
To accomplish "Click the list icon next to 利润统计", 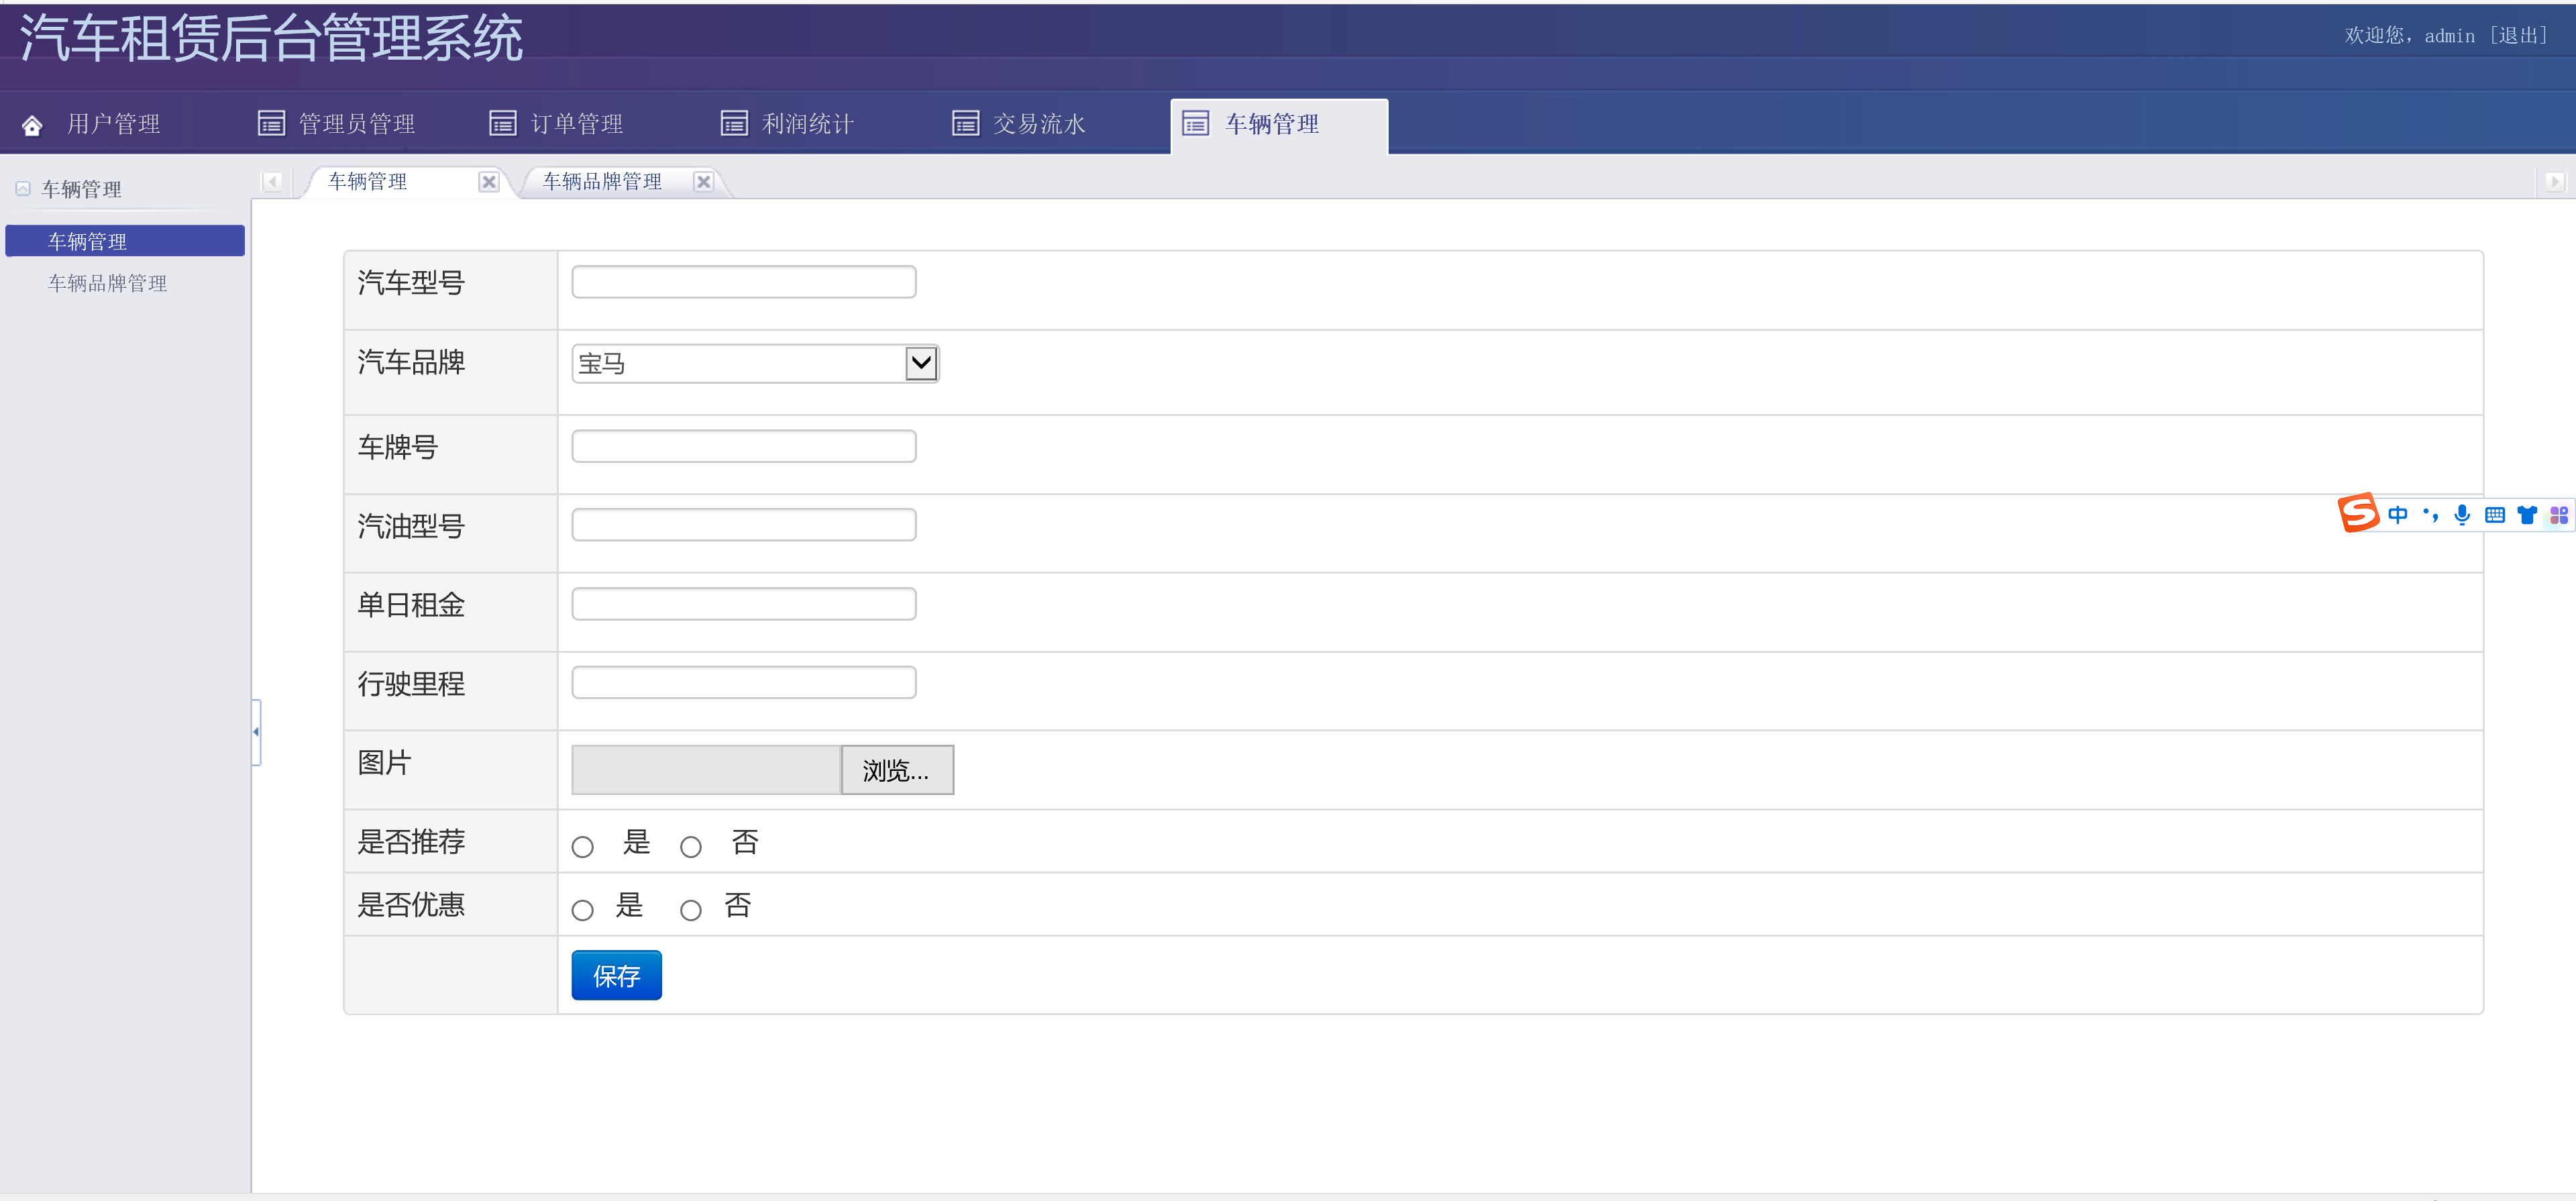I will point(734,123).
